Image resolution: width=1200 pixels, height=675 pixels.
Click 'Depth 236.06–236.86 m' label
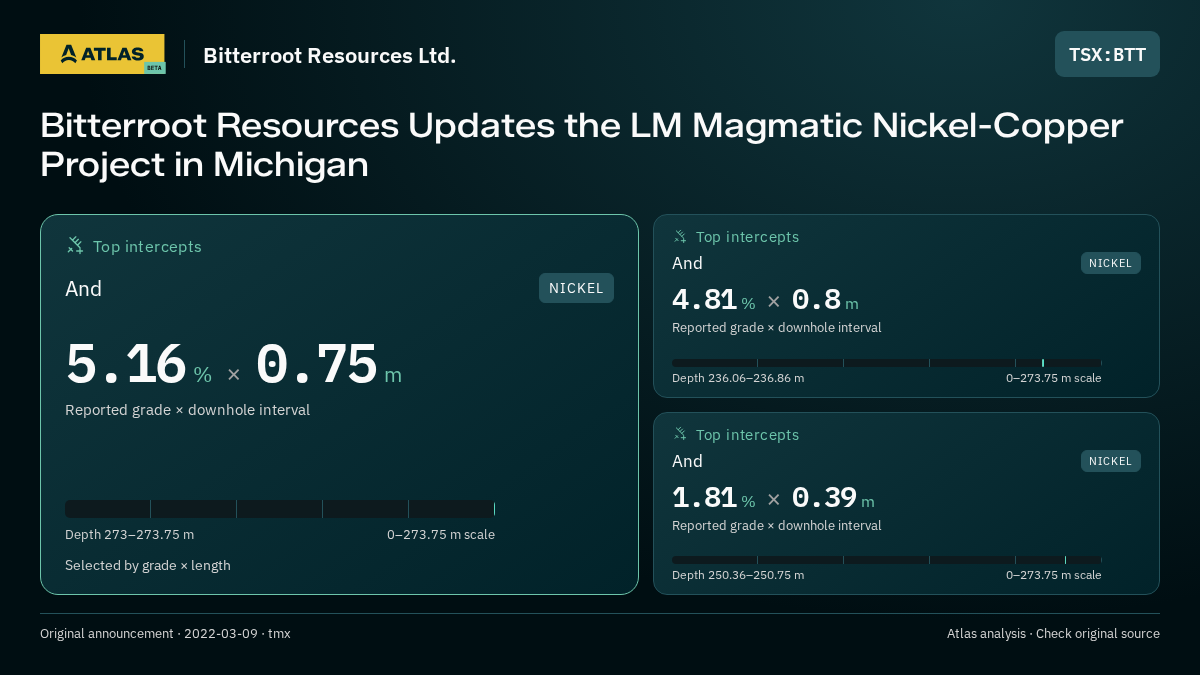pos(738,378)
